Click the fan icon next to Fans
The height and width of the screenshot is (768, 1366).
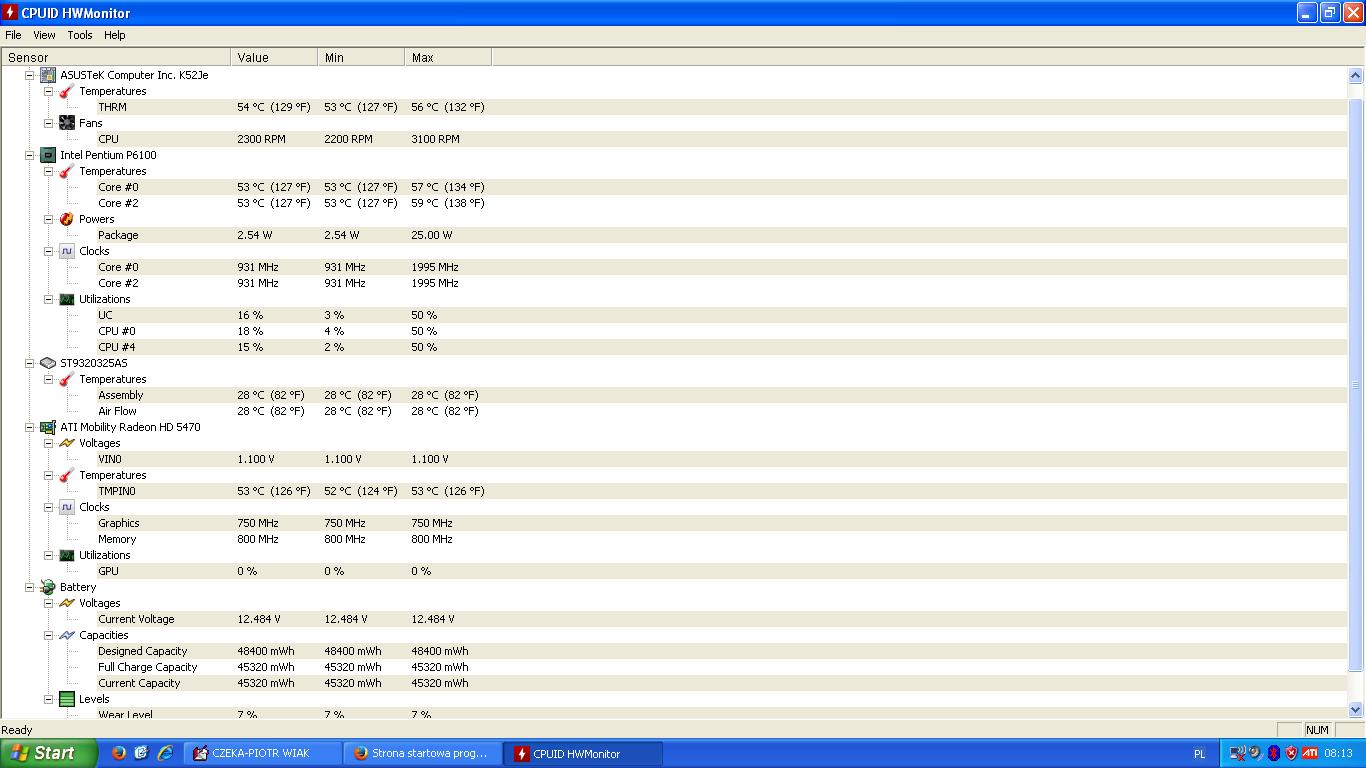click(x=67, y=123)
